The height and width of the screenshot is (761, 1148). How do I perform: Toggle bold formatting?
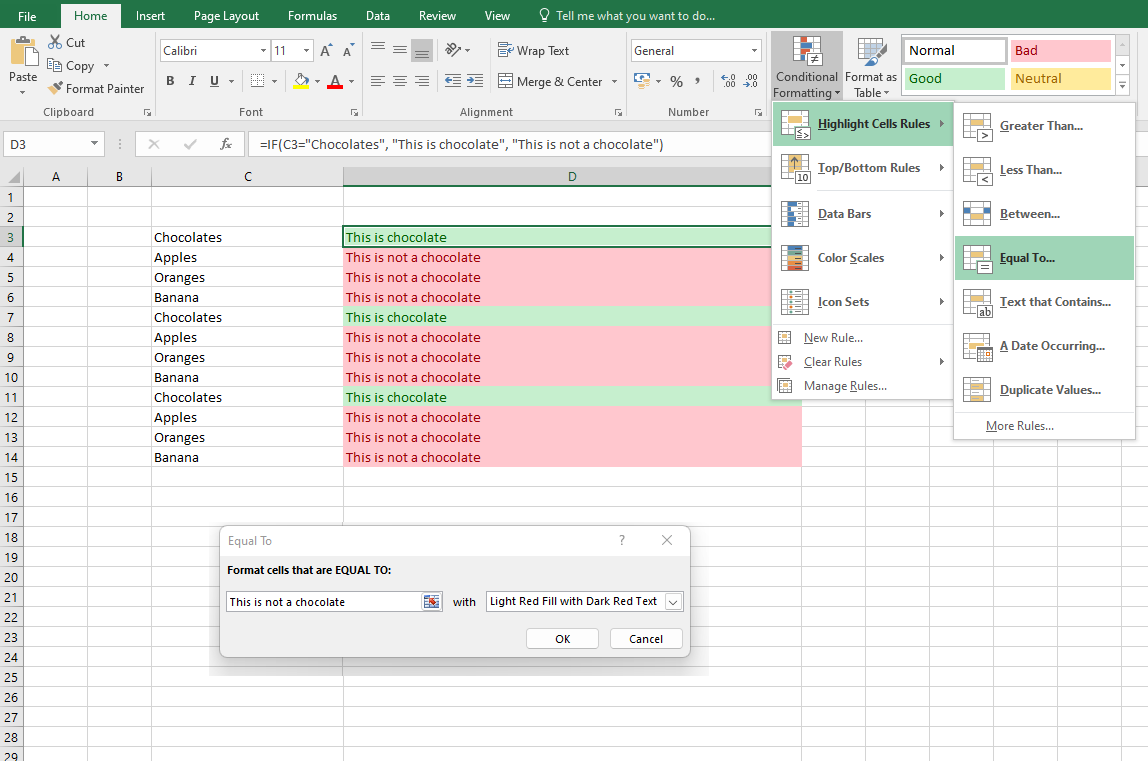click(x=168, y=81)
